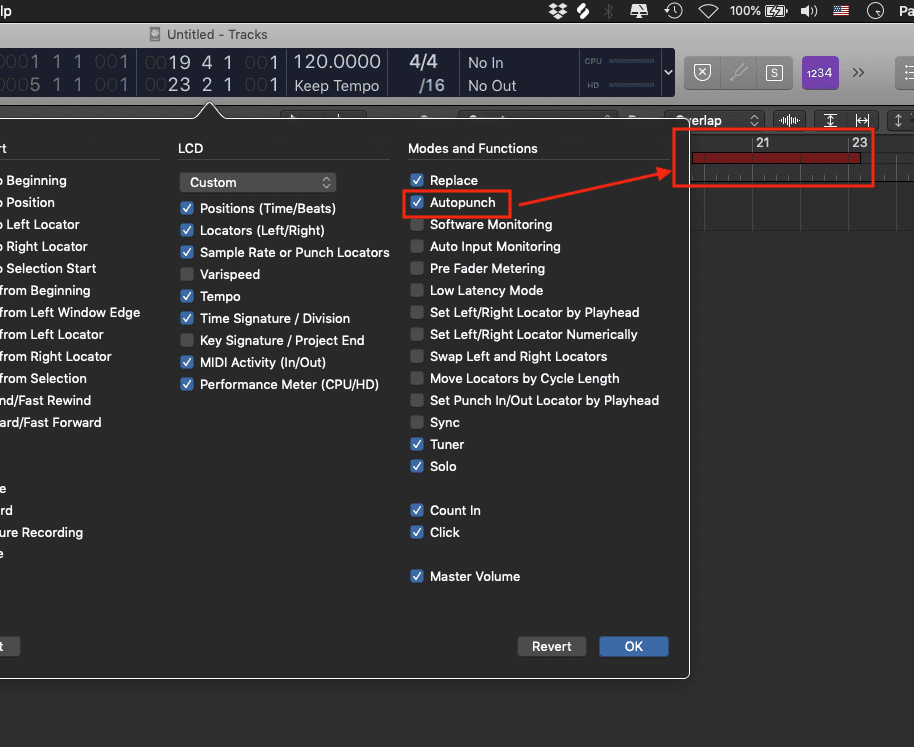Viewport: 914px width, 747px height.
Task: Click the 120.0000 tempo display
Action: [x=336, y=62]
